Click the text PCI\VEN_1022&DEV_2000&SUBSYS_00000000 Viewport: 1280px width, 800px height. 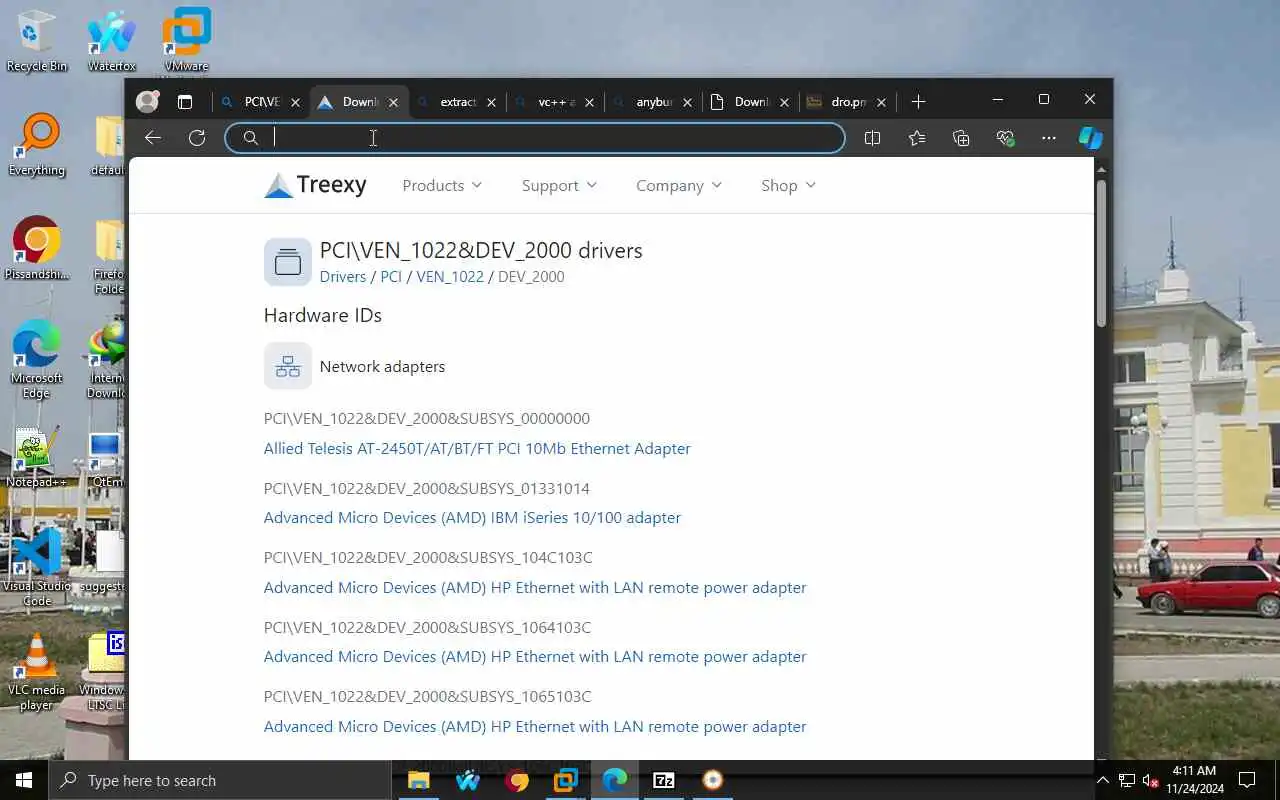[x=427, y=418]
